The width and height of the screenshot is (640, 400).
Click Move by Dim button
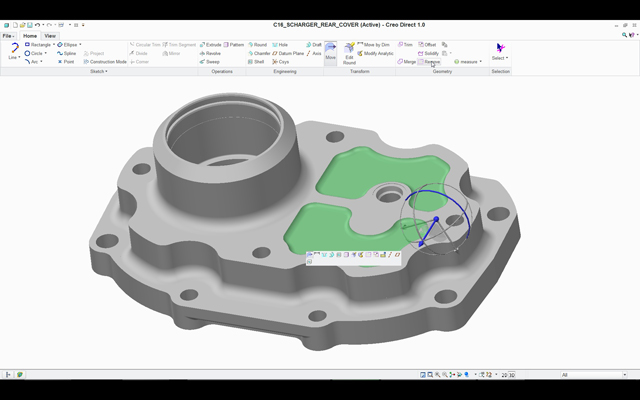point(374,45)
